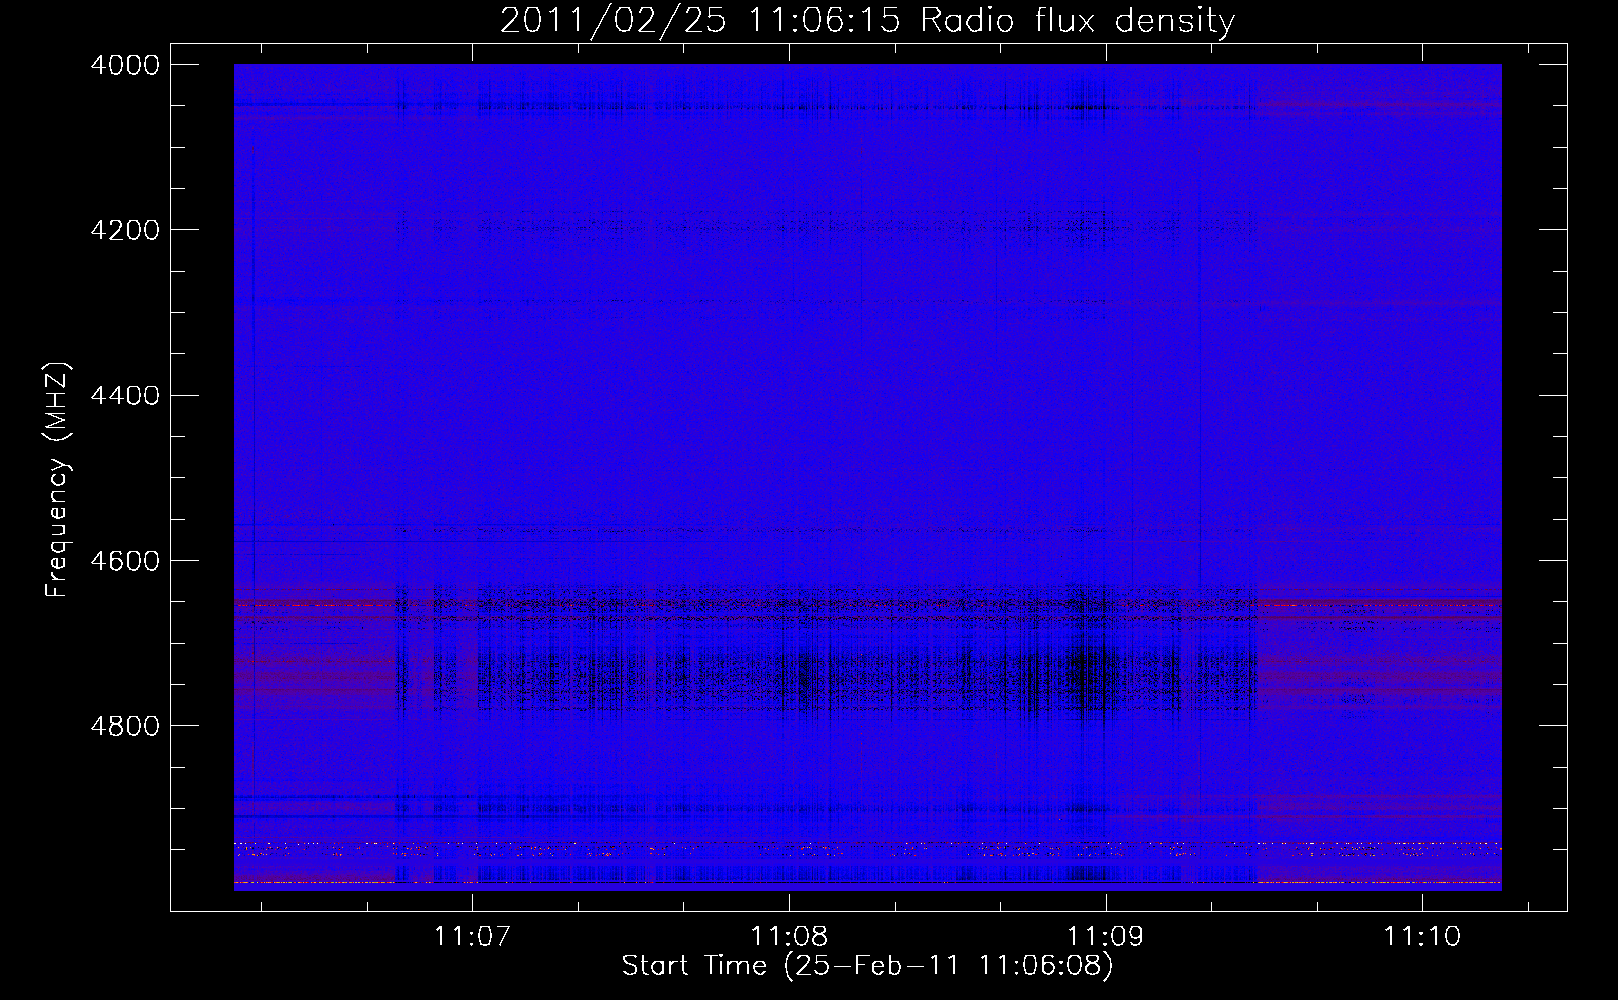This screenshot has height=1000, width=1618.
Task: Click the 11:09 time tick label
Action: point(1105,937)
